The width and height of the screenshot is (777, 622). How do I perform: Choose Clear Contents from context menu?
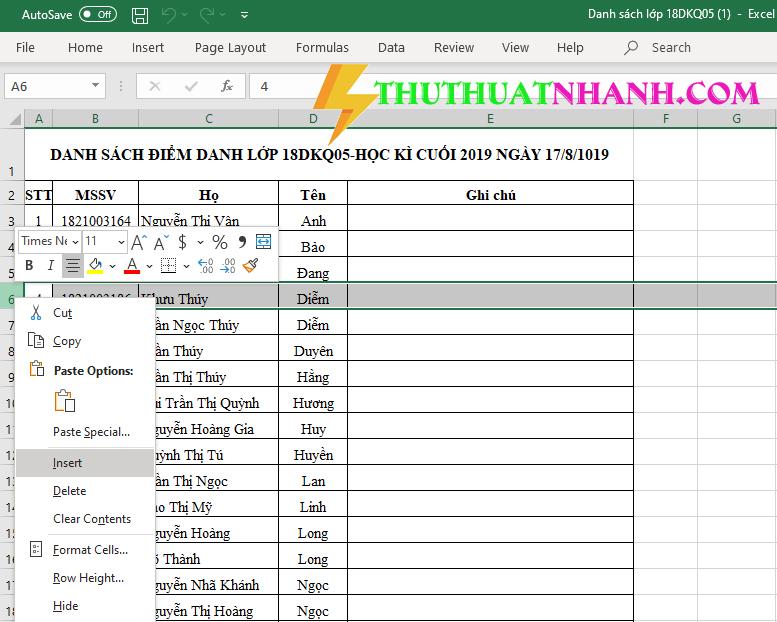click(92, 519)
